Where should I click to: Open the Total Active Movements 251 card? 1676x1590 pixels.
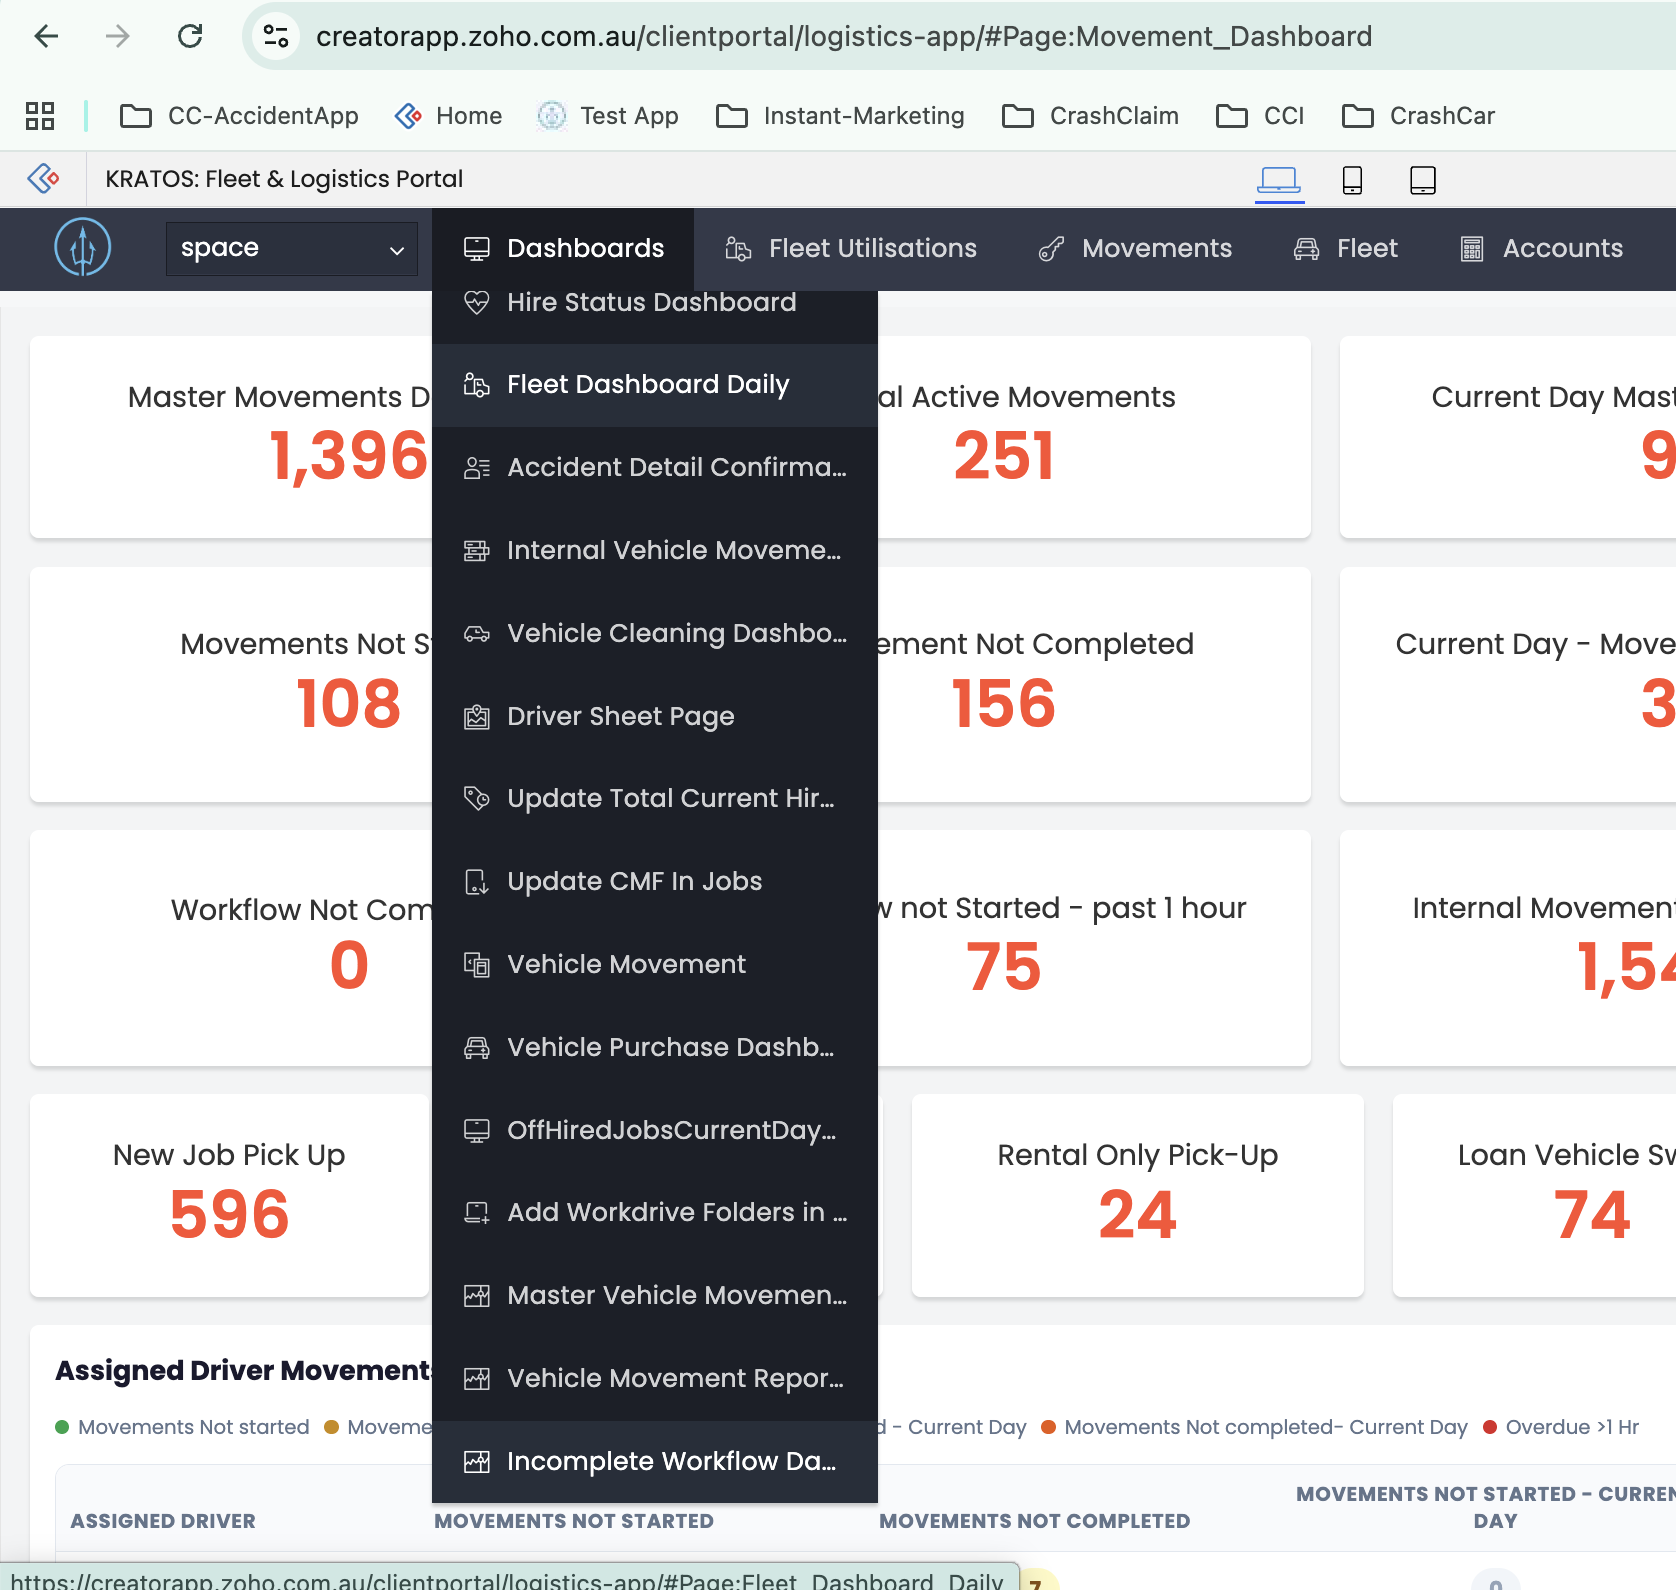pos(1094,437)
